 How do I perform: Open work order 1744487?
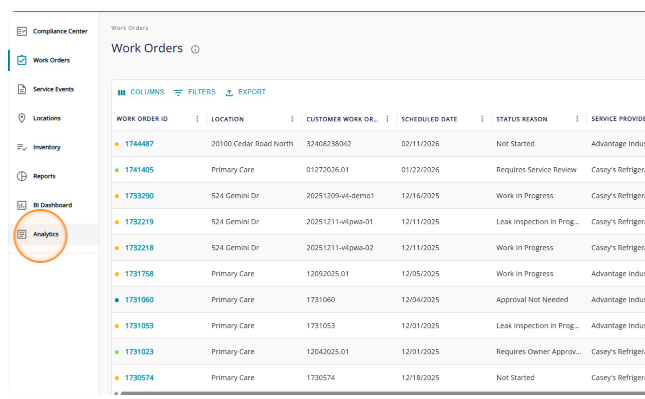pyautogui.click(x=139, y=144)
